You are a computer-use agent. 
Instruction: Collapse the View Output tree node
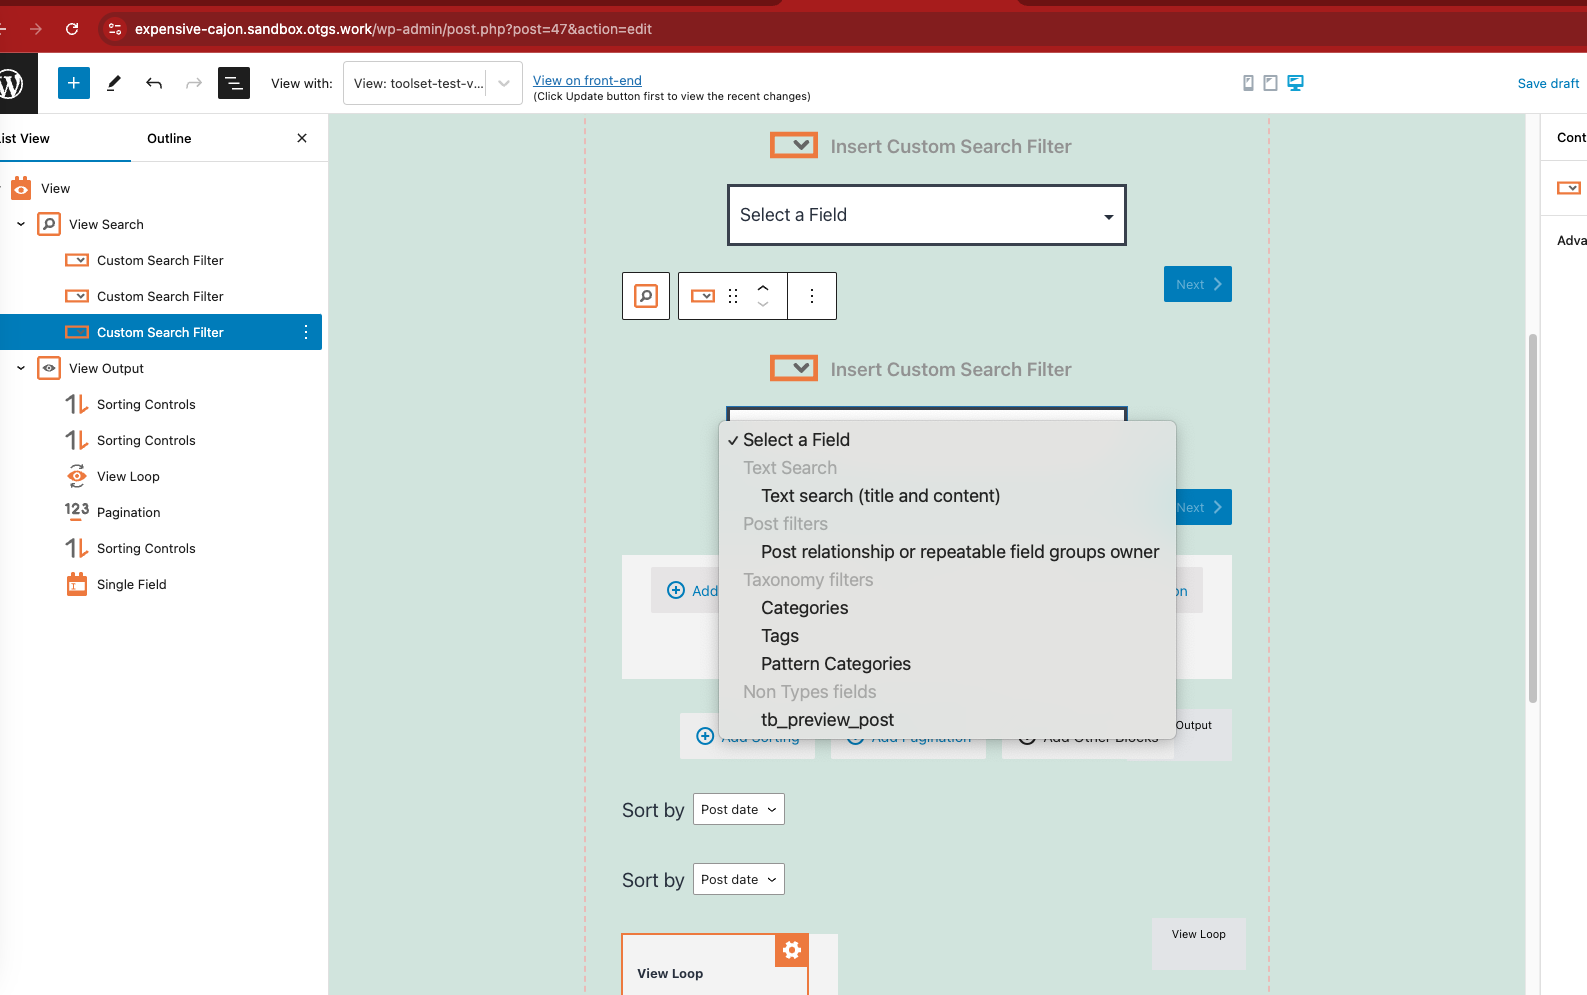pos(21,368)
